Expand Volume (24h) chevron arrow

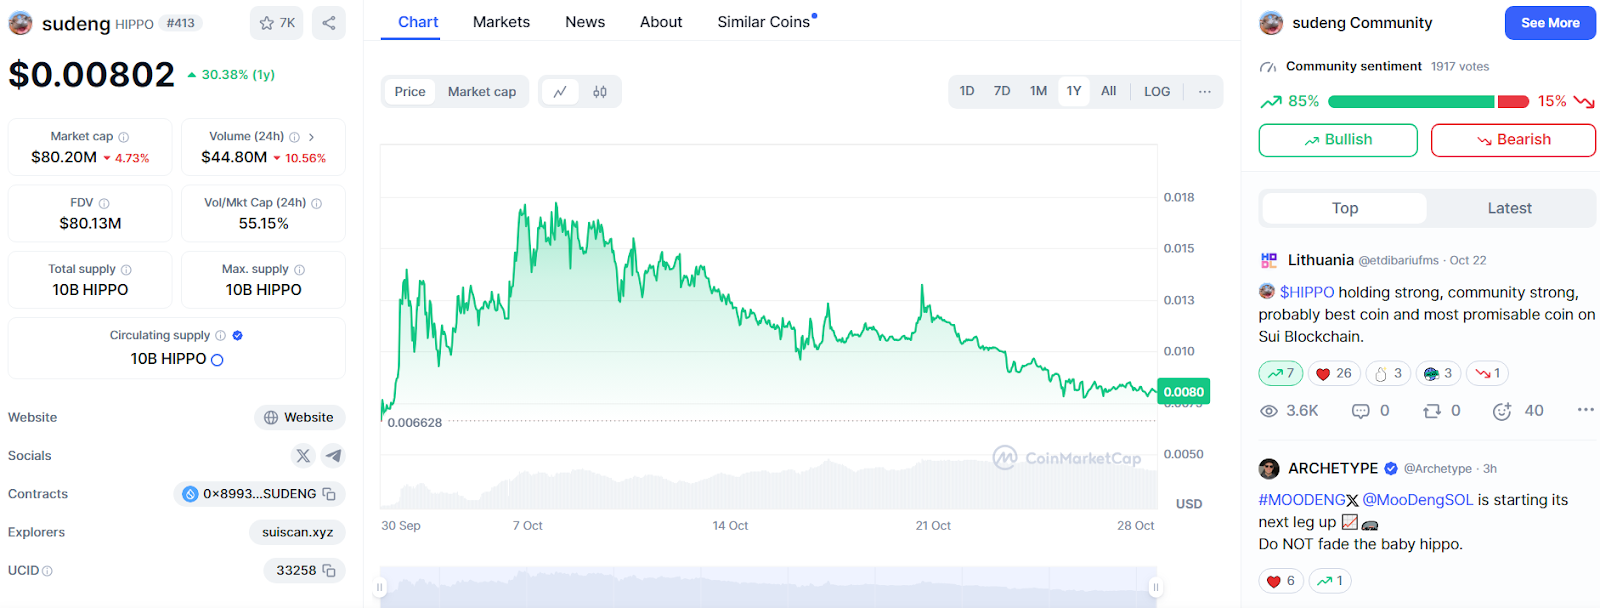coord(311,137)
